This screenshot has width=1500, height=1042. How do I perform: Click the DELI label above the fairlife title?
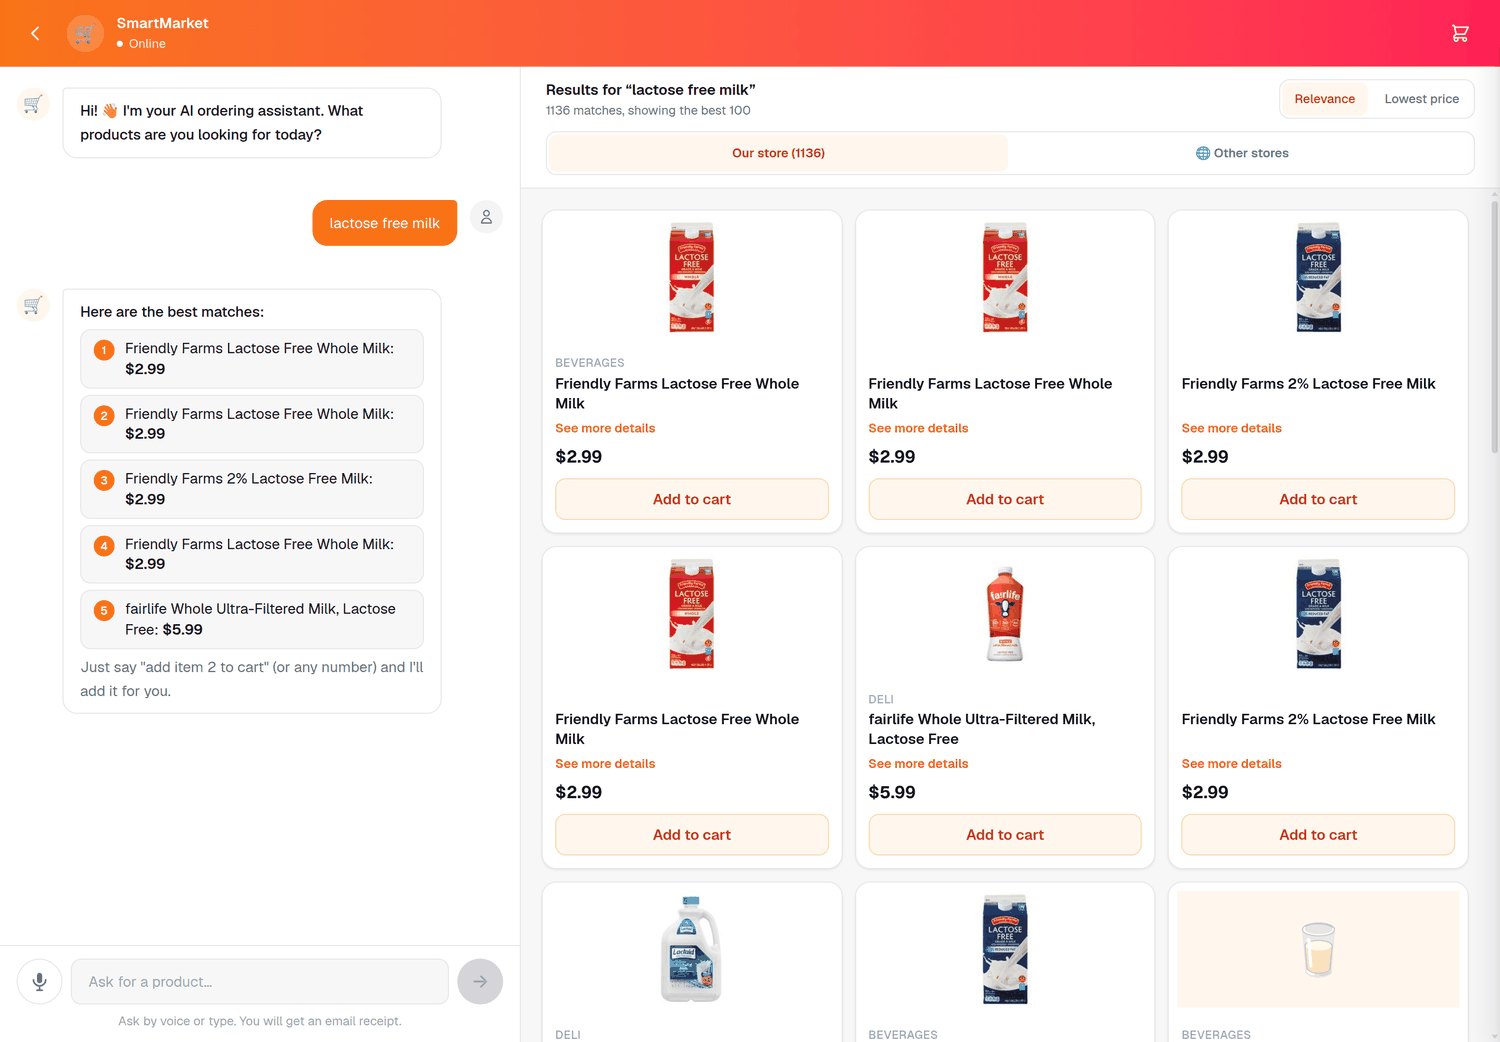pos(881,699)
